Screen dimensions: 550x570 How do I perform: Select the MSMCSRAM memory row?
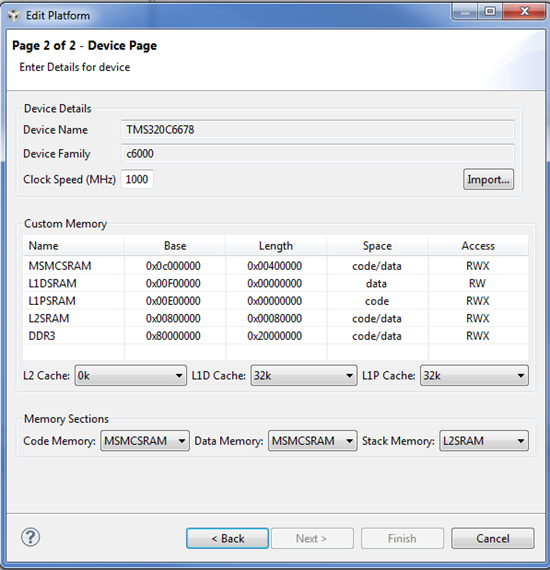pyautogui.click(x=275, y=266)
